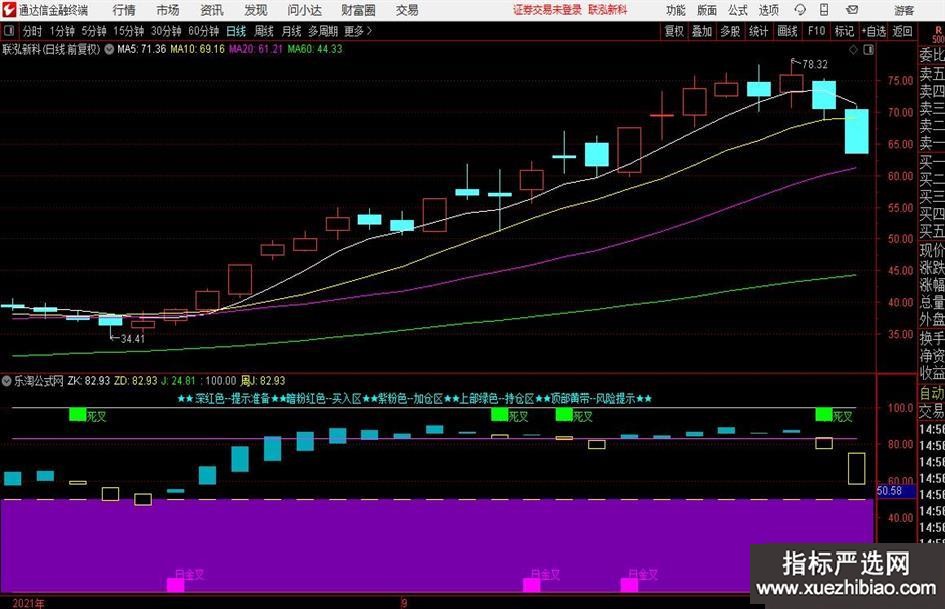
Task: Click the red 联泓新科 stock name link
Action: (608, 10)
